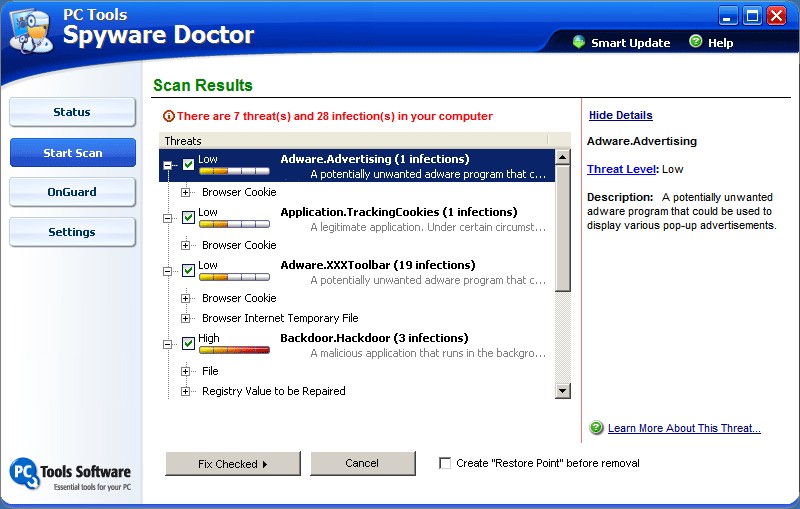Select Registry Value to be Repaired item
This screenshot has width=800, height=509.
[x=273, y=391]
